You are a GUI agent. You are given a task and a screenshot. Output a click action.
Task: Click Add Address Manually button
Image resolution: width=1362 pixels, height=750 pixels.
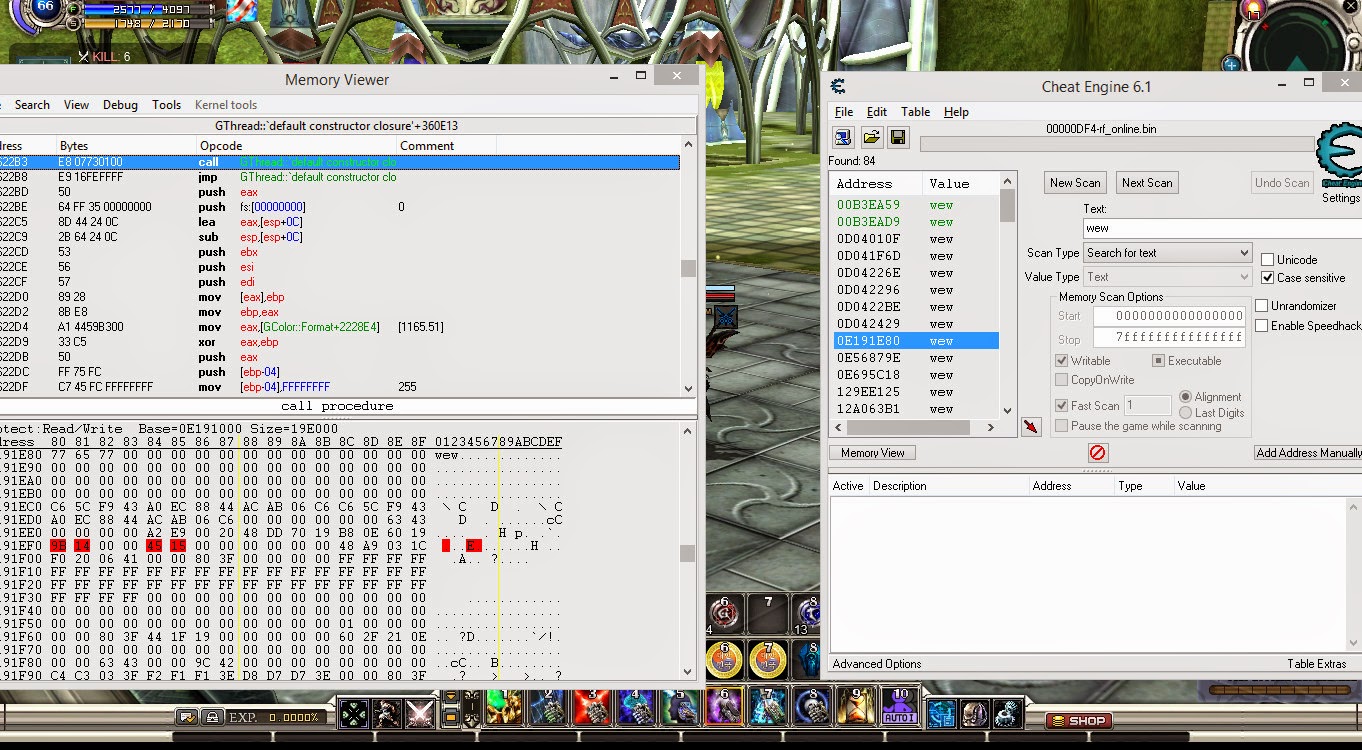click(1308, 453)
